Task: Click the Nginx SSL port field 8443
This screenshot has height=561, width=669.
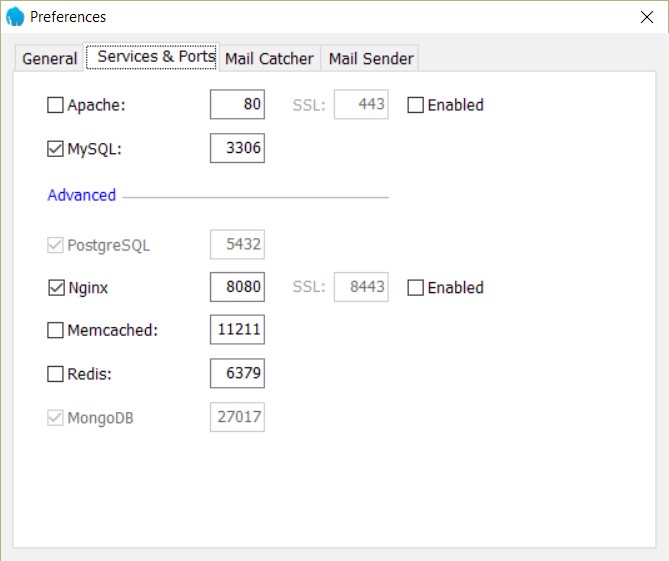Action: [360, 288]
